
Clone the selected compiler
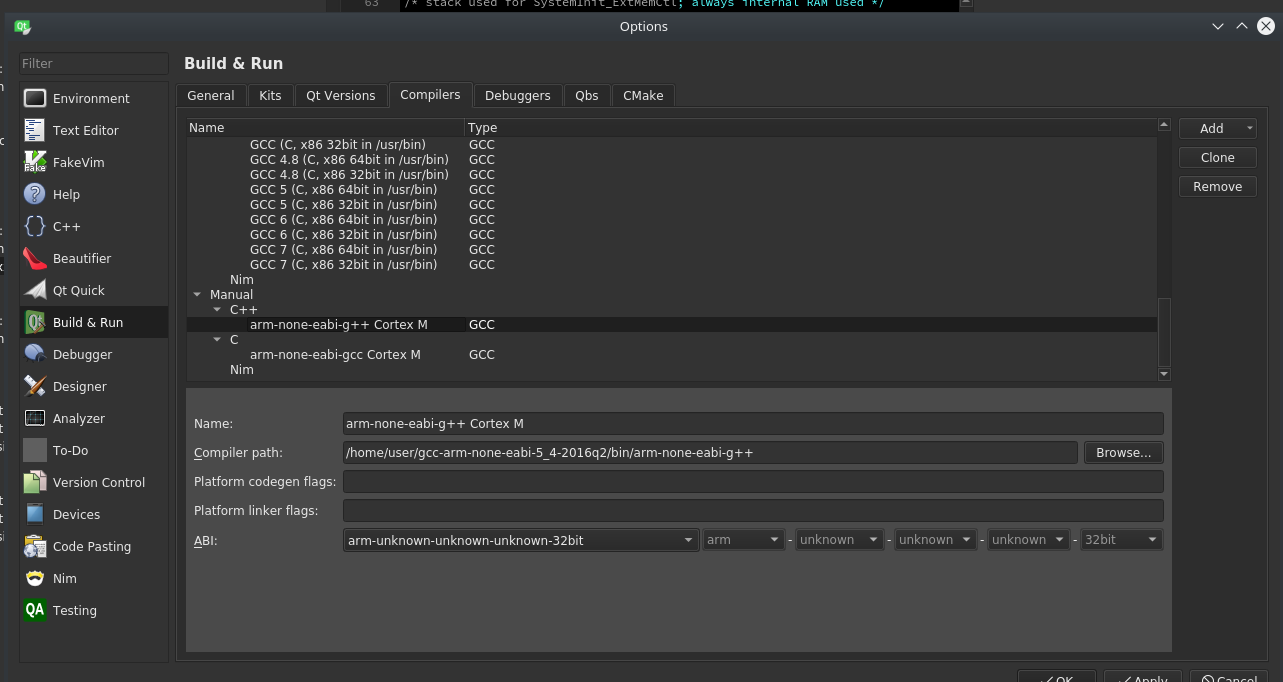click(1217, 157)
